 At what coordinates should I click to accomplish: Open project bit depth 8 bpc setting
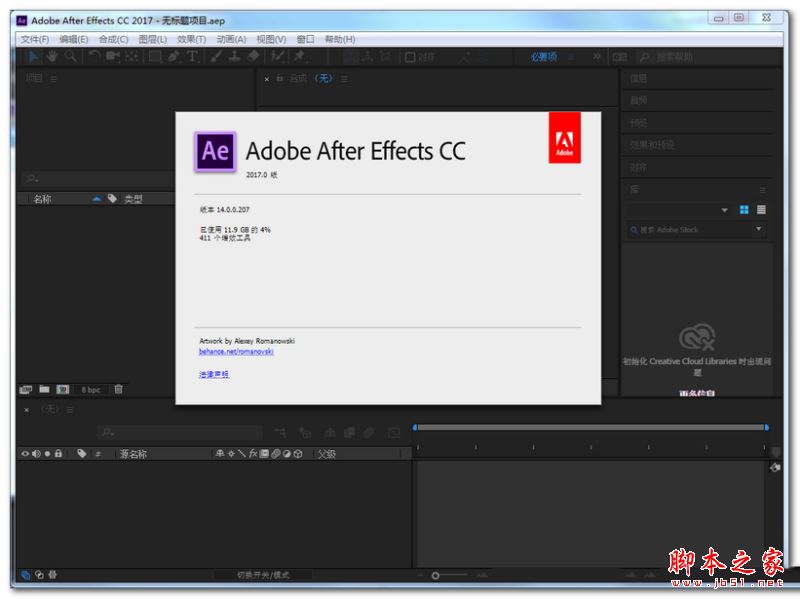[91, 390]
